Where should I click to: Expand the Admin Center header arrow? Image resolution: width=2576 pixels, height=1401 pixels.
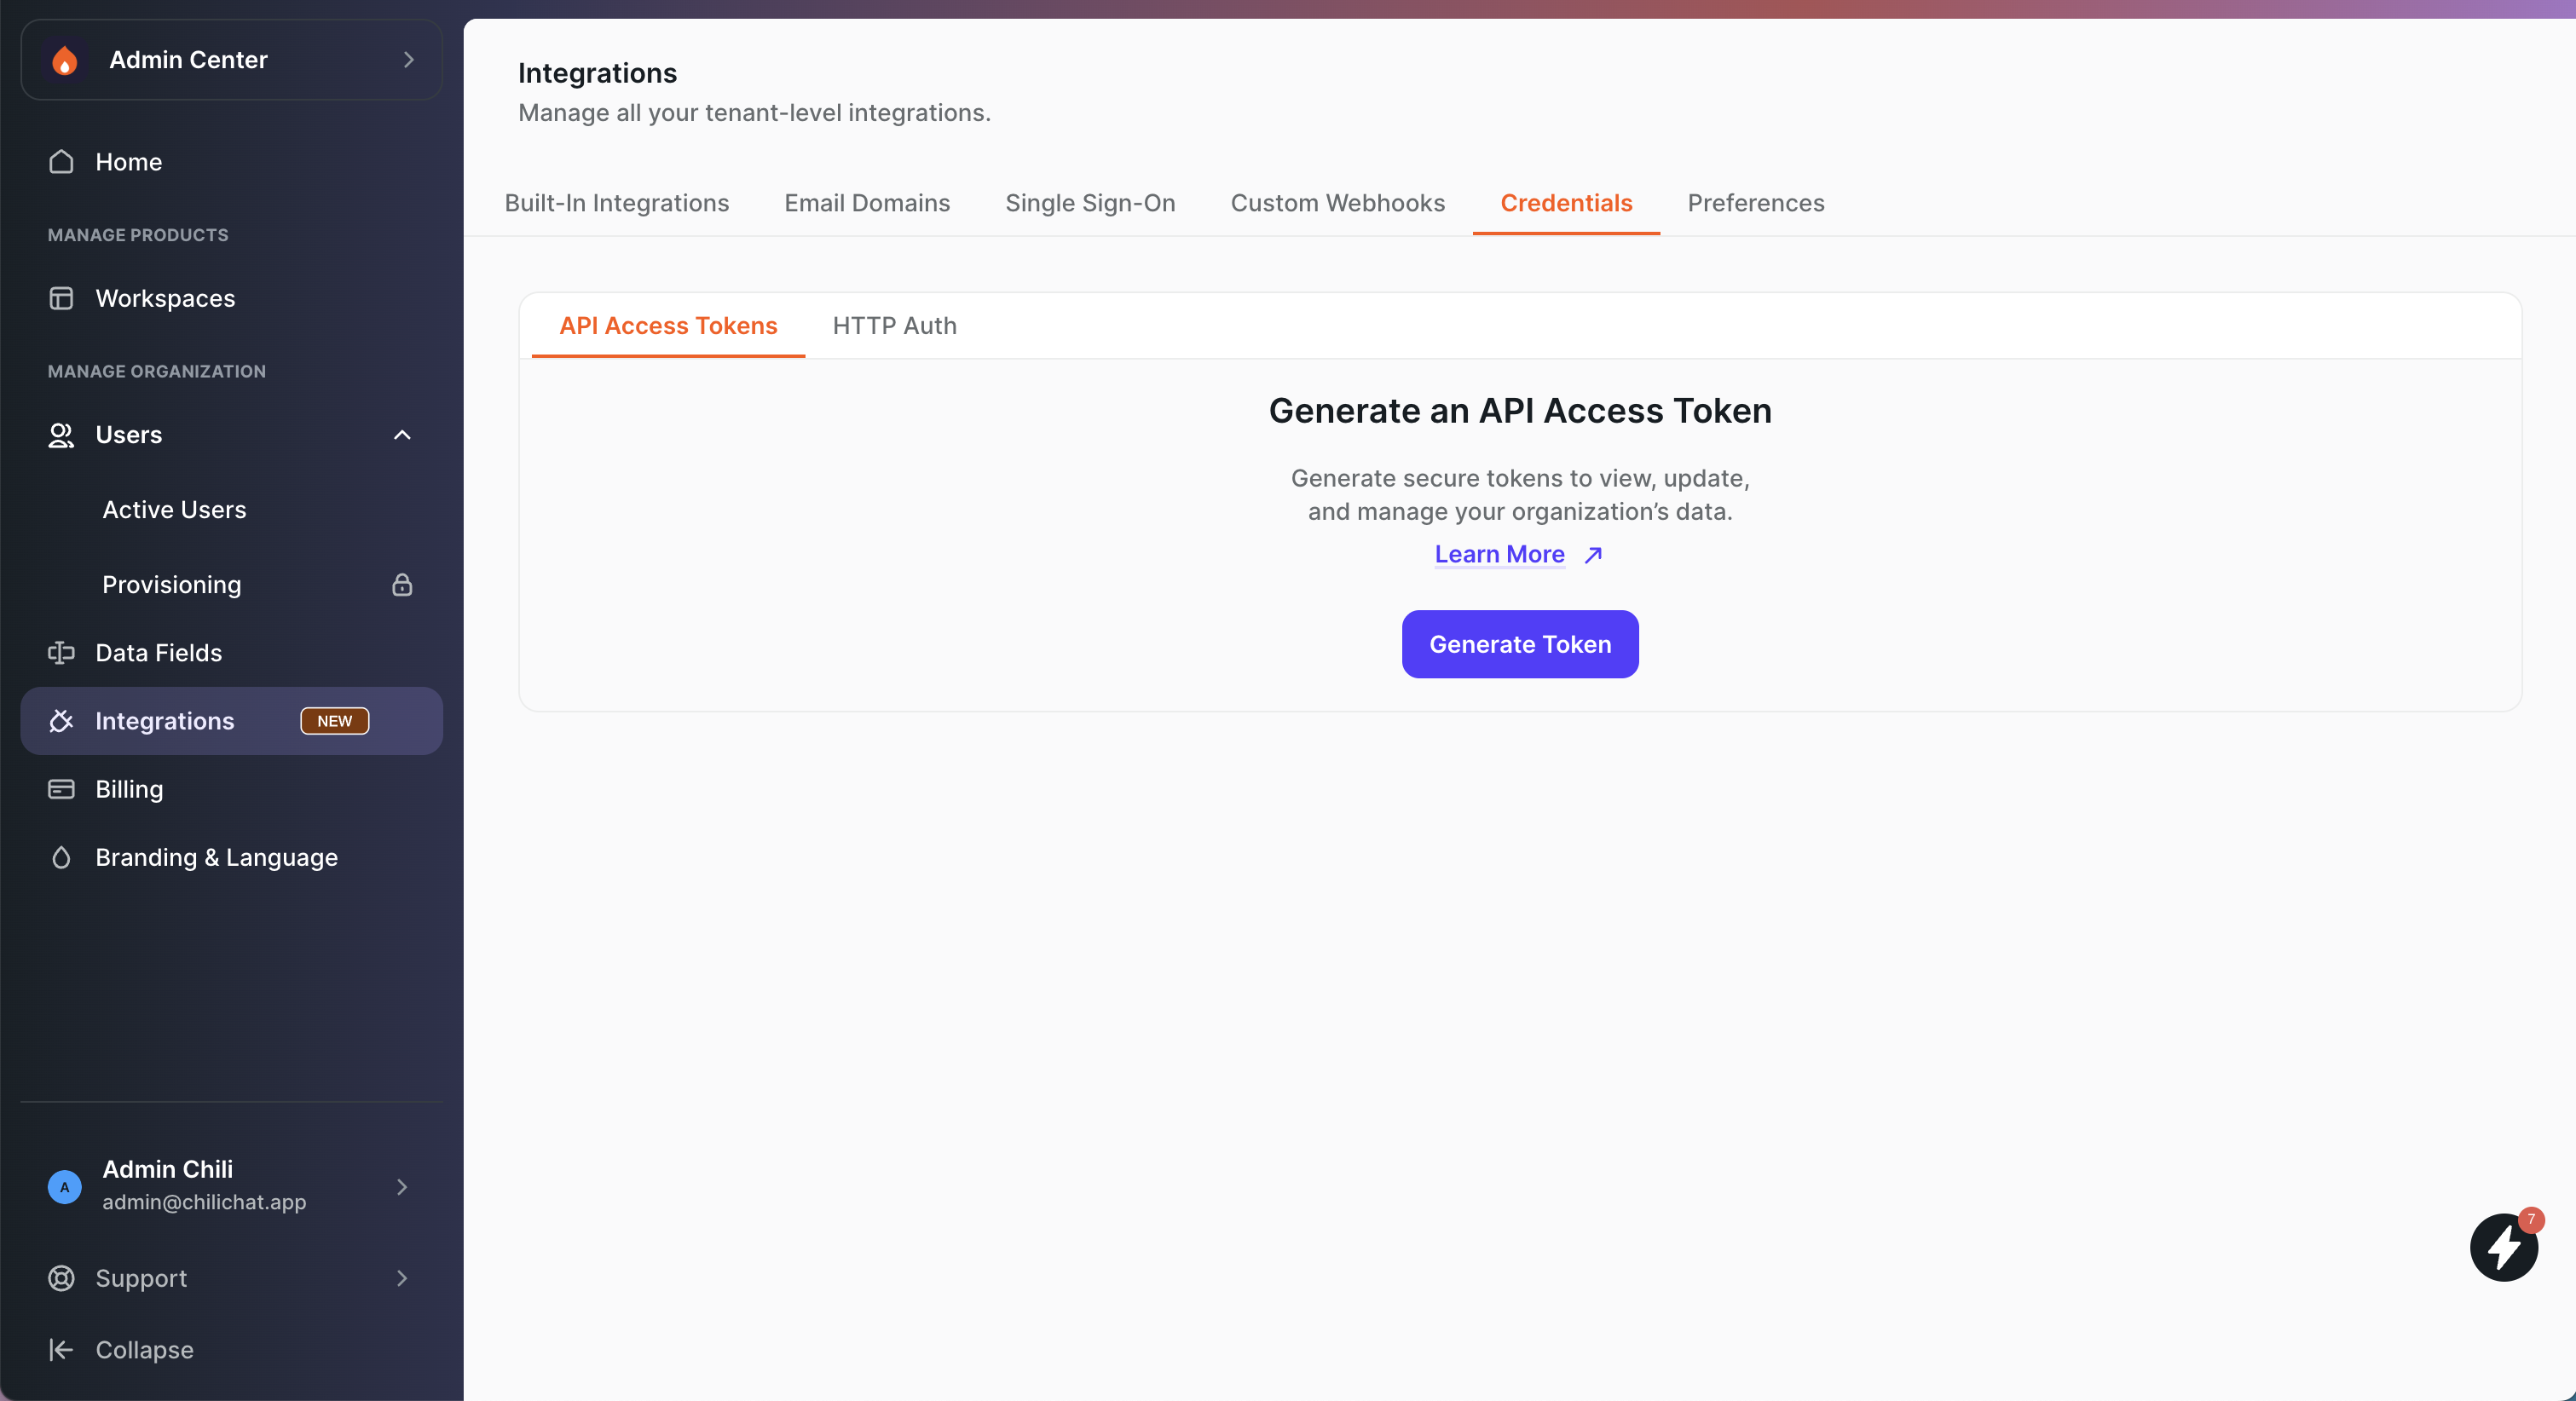(x=408, y=60)
